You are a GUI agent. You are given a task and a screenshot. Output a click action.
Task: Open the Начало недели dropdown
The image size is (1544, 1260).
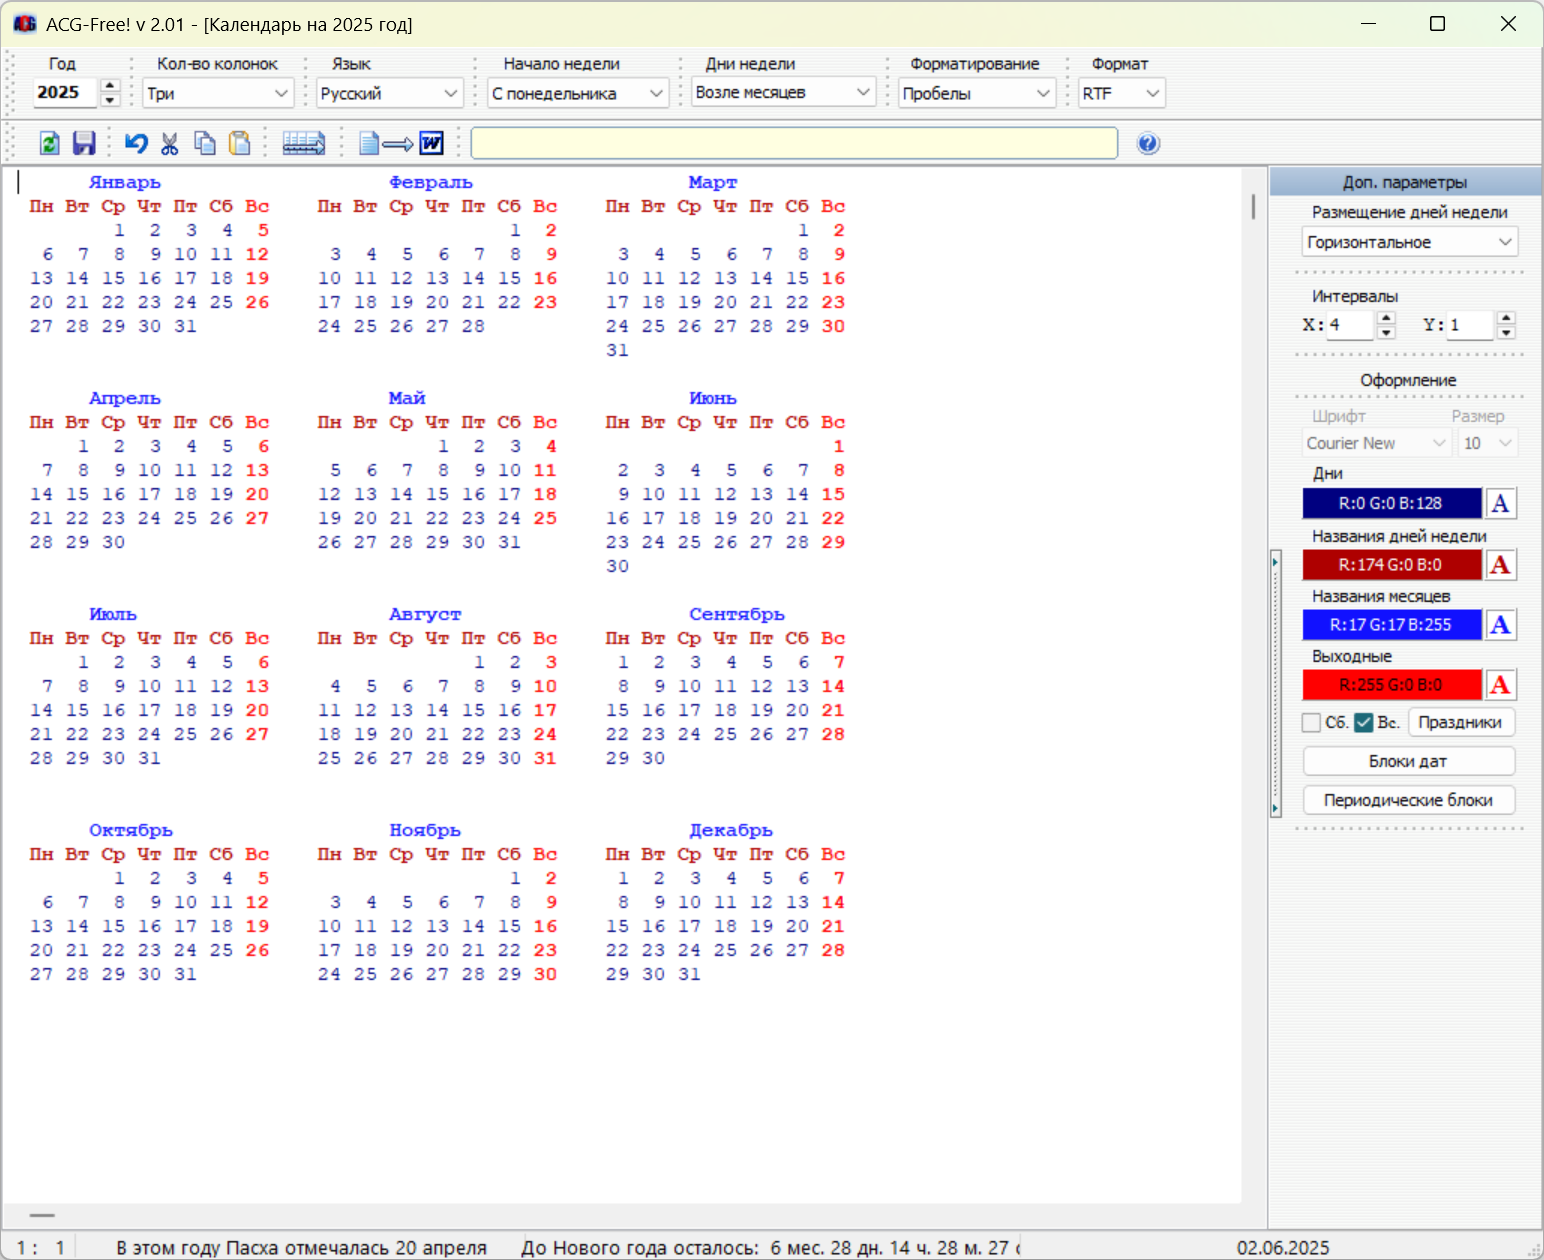pos(578,93)
